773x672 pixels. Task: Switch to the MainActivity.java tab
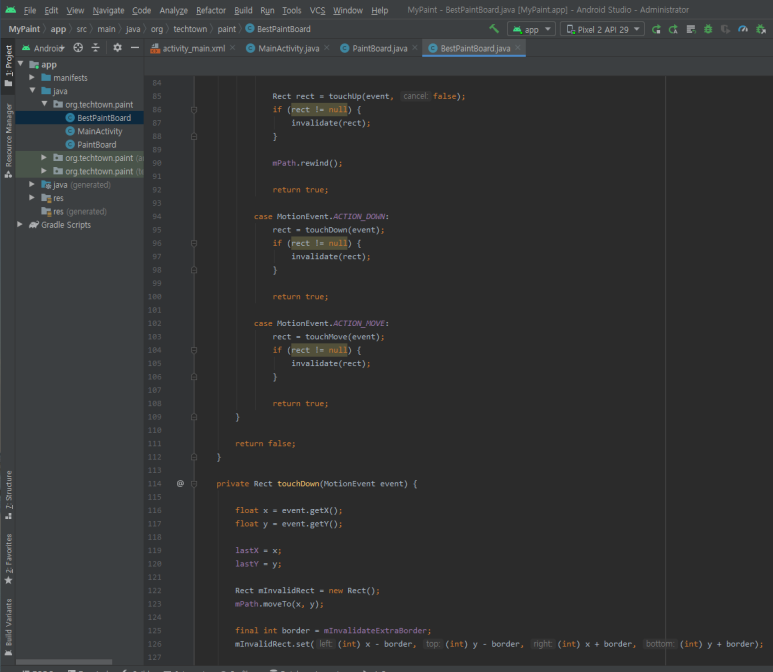[287, 48]
